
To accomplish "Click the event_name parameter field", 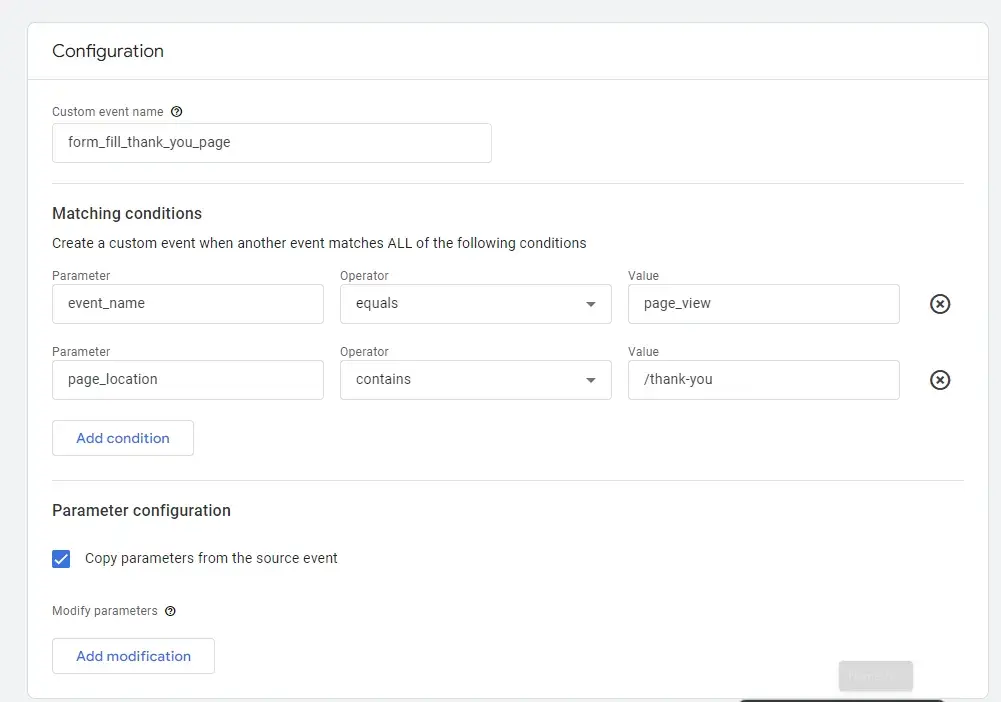I will pos(187,304).
